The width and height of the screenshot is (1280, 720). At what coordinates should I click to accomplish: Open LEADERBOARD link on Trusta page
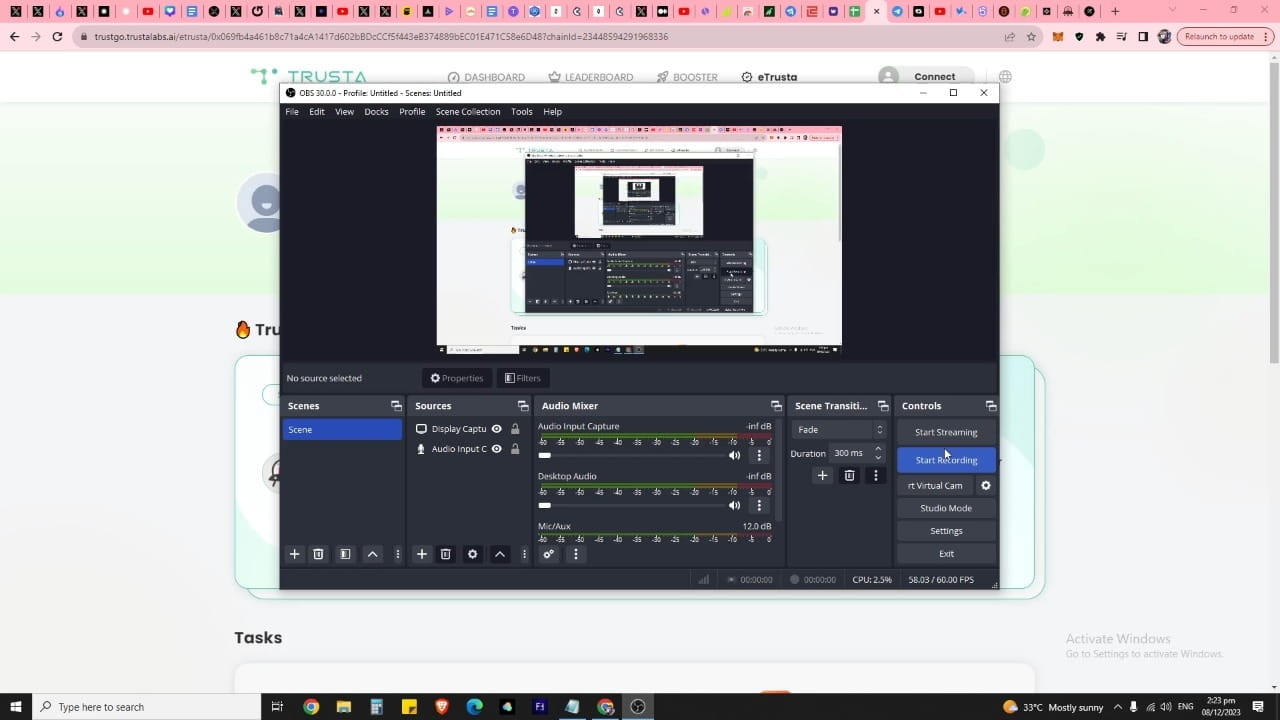pos(590,77)
